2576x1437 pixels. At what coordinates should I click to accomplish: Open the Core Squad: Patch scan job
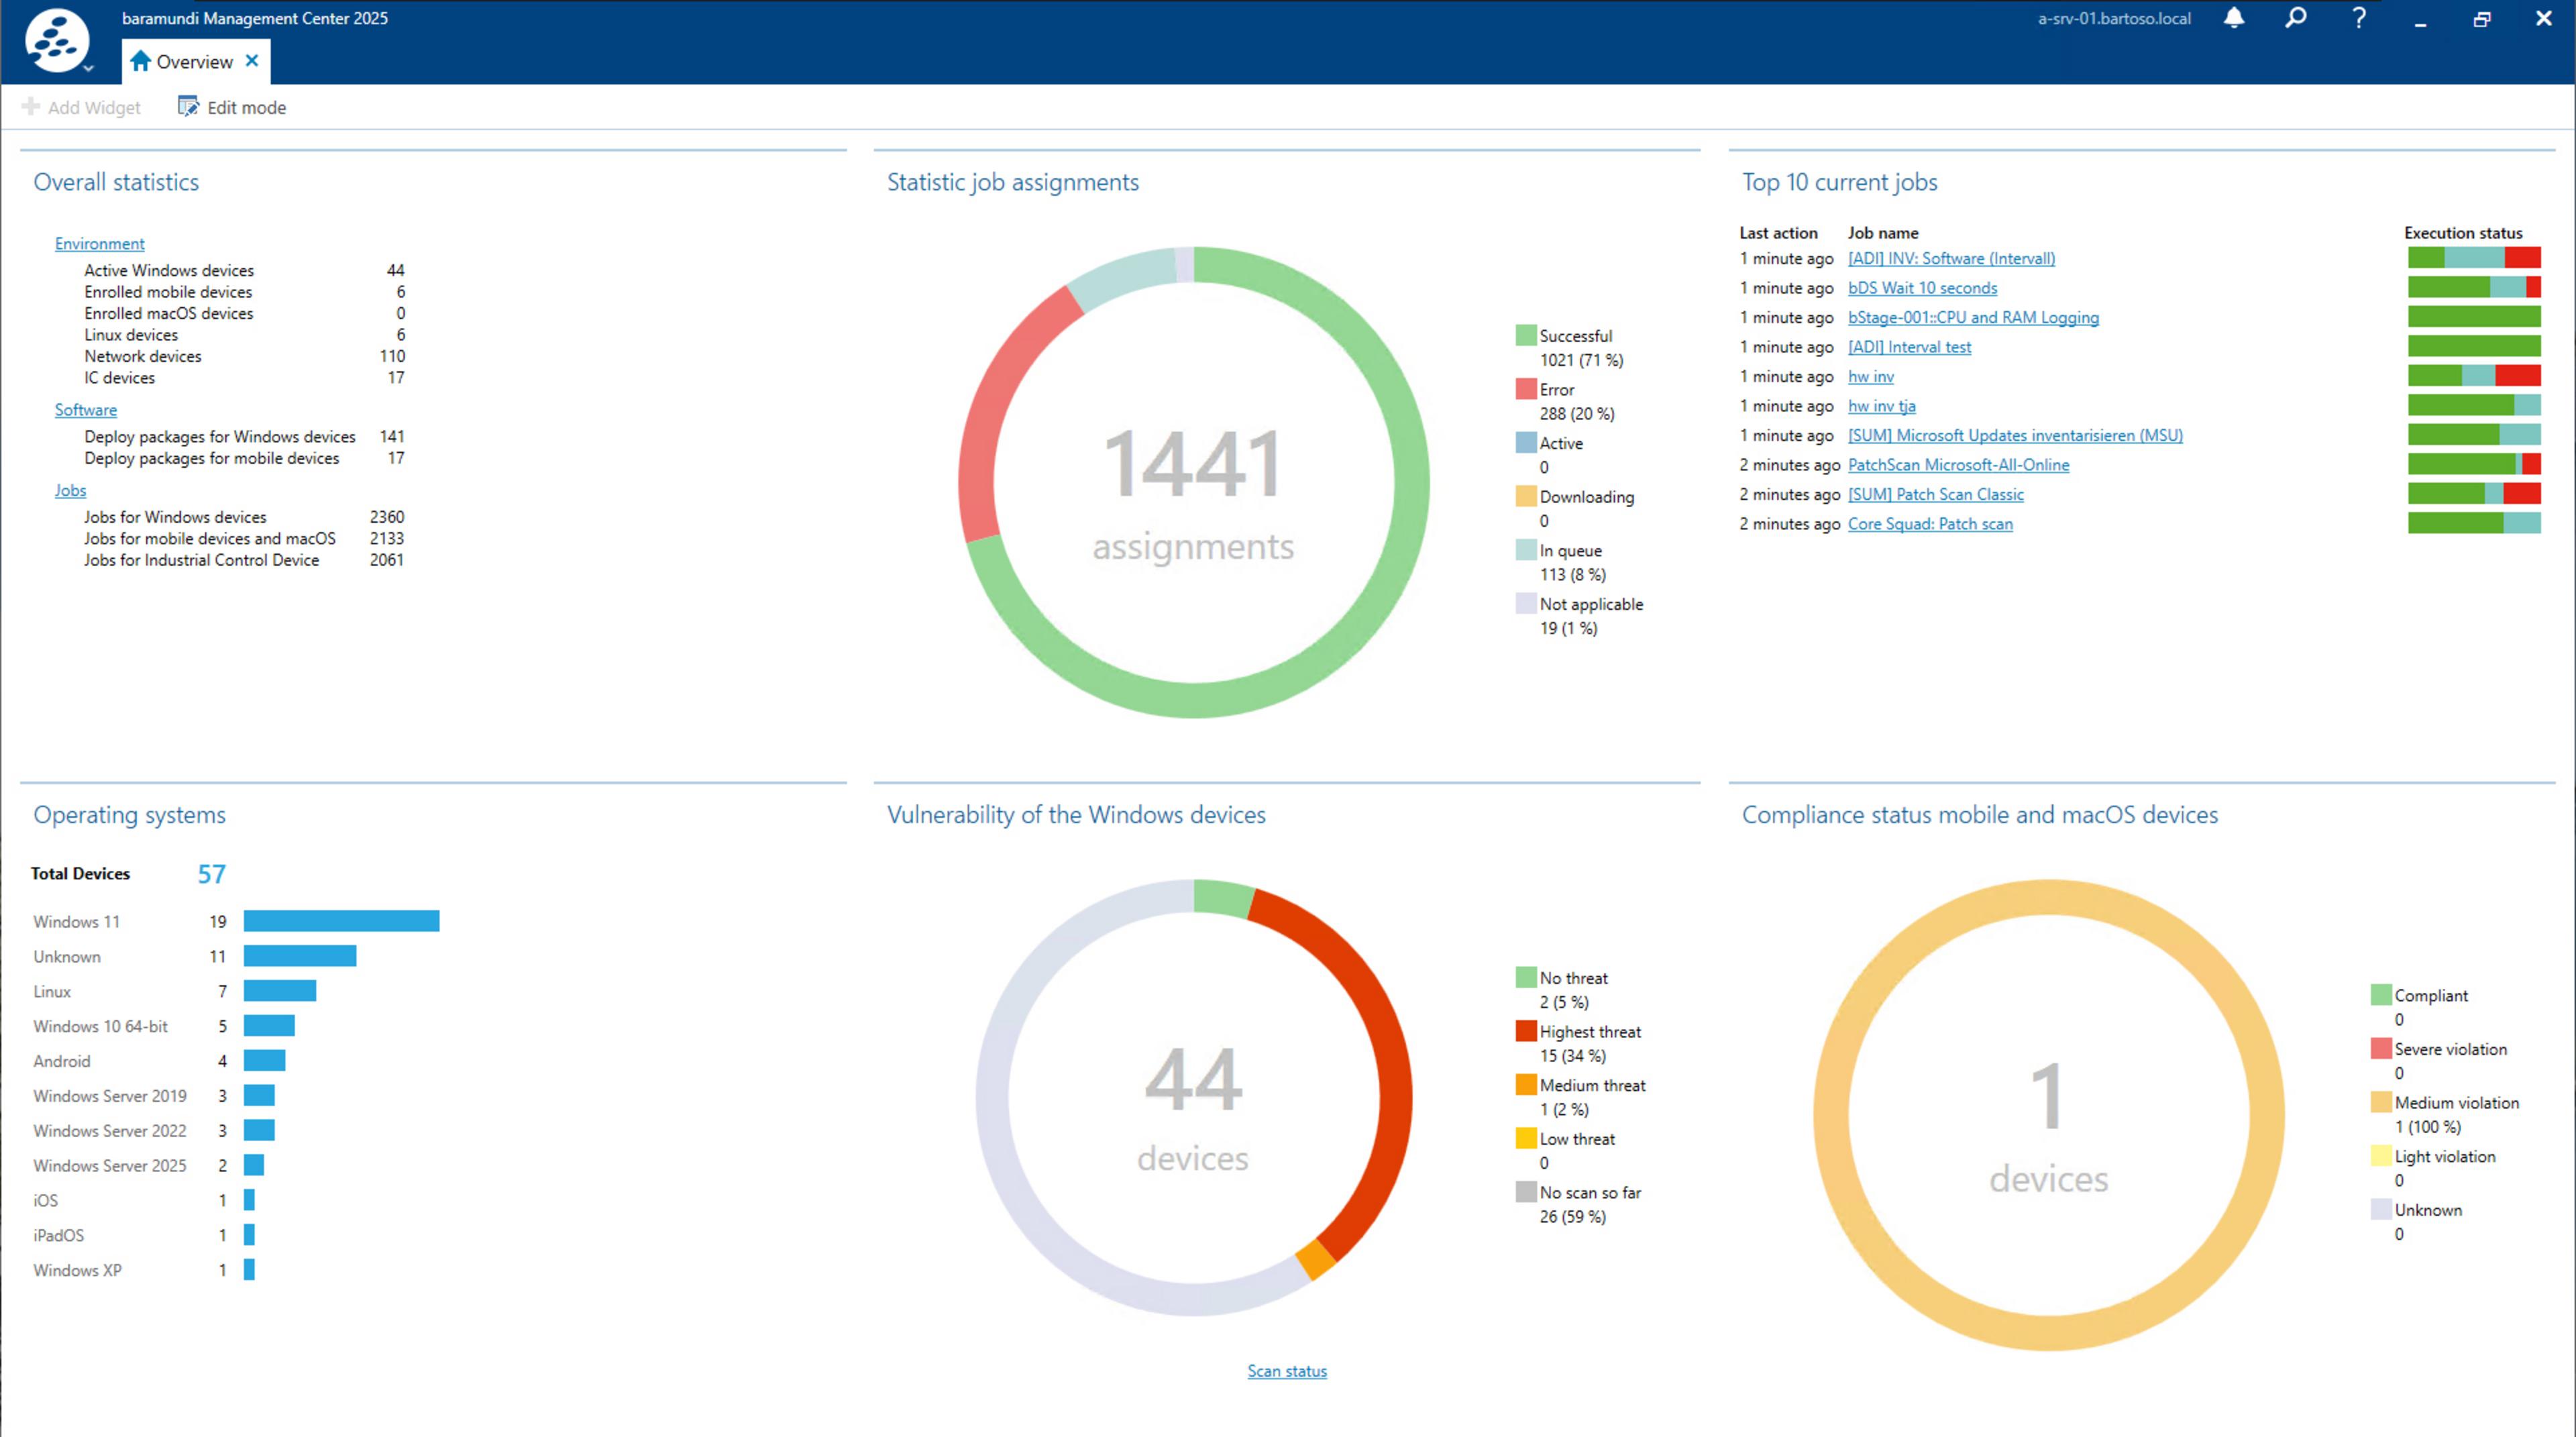(x=1931, y=523)
